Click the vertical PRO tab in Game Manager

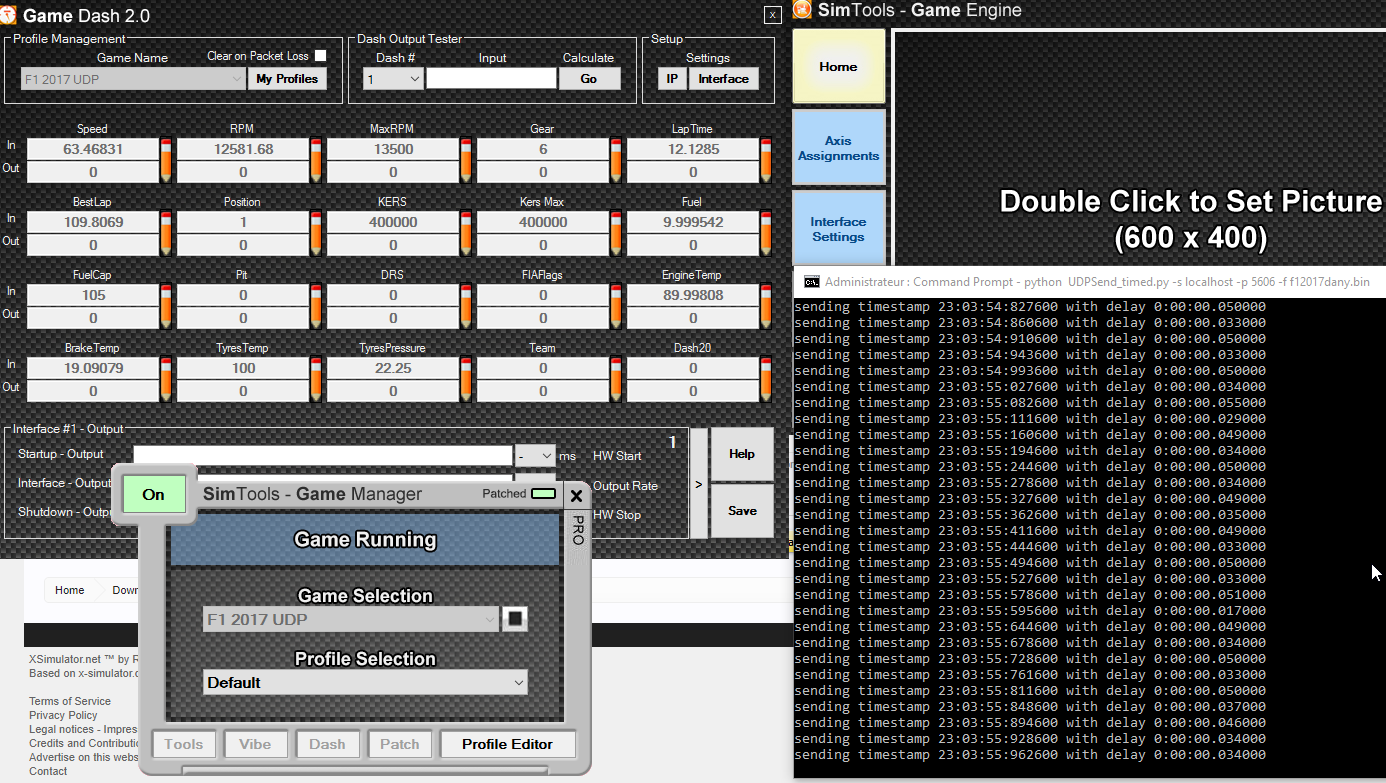point(577,530)
